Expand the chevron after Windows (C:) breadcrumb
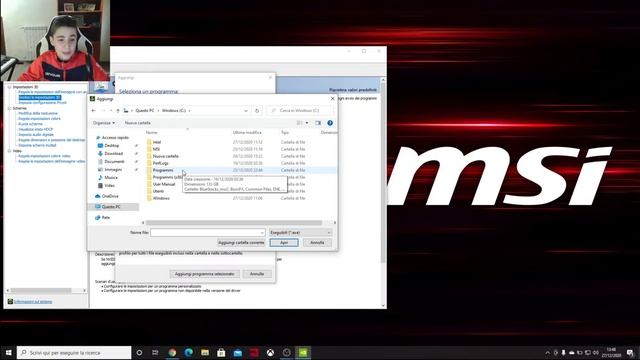Viewport: 640px width, 360px height. click(189, 111)
